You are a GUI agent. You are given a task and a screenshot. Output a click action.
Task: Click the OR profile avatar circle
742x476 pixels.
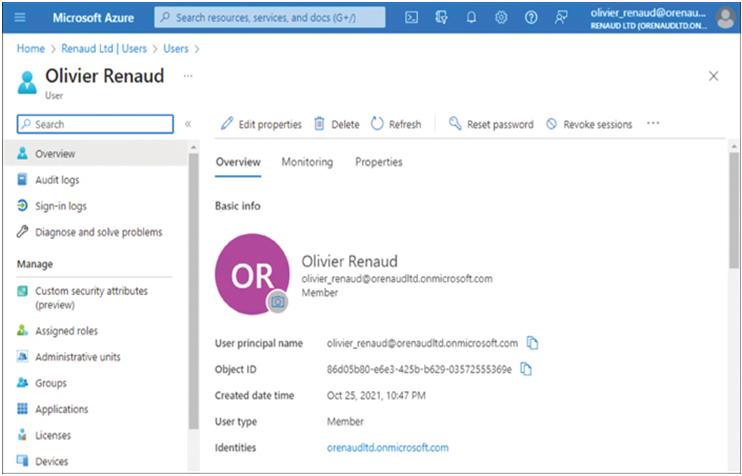(252, 274)
